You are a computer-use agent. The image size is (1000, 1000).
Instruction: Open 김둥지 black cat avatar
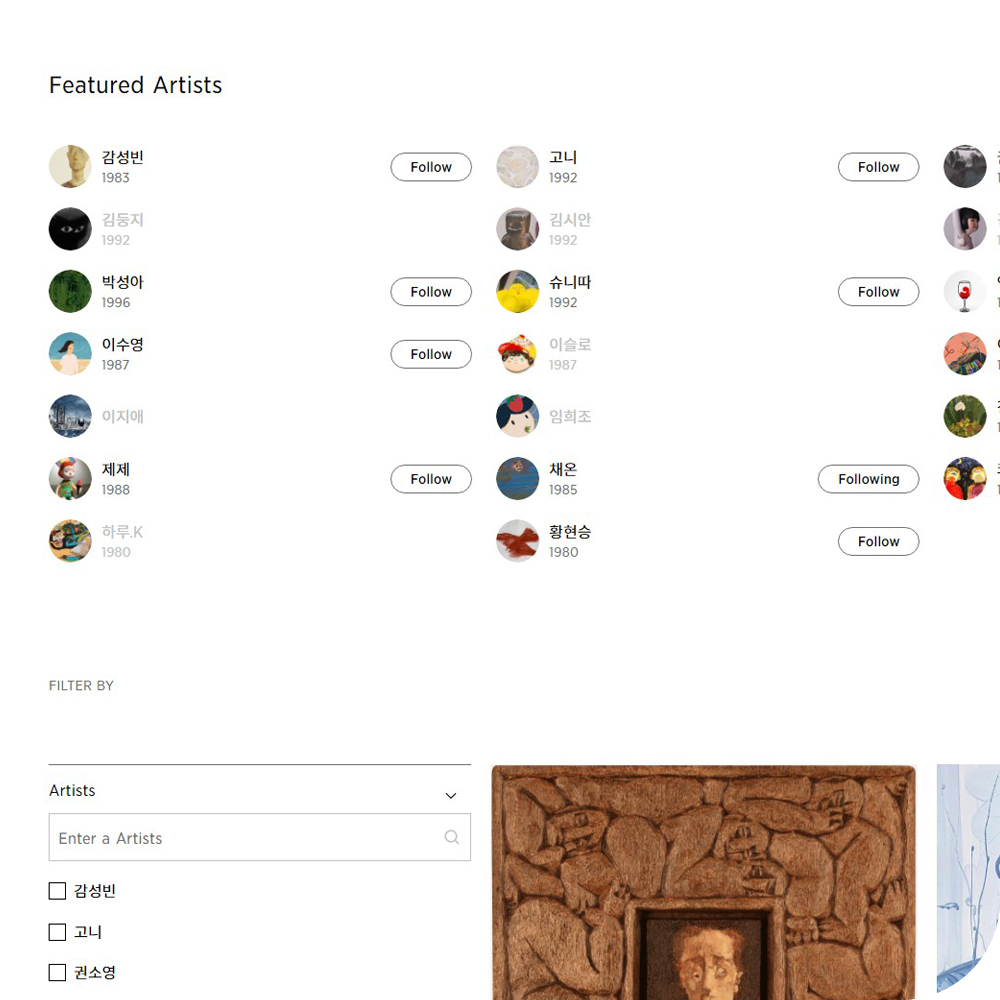[x=70, y=229]
